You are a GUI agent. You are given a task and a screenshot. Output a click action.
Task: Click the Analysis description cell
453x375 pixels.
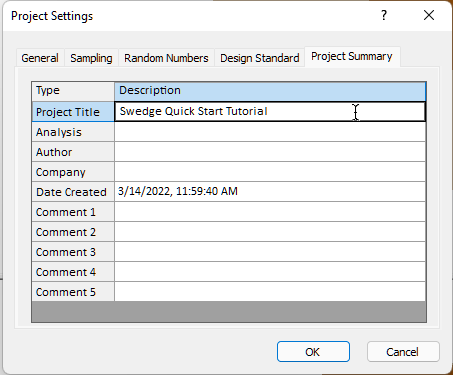(270, 132)
